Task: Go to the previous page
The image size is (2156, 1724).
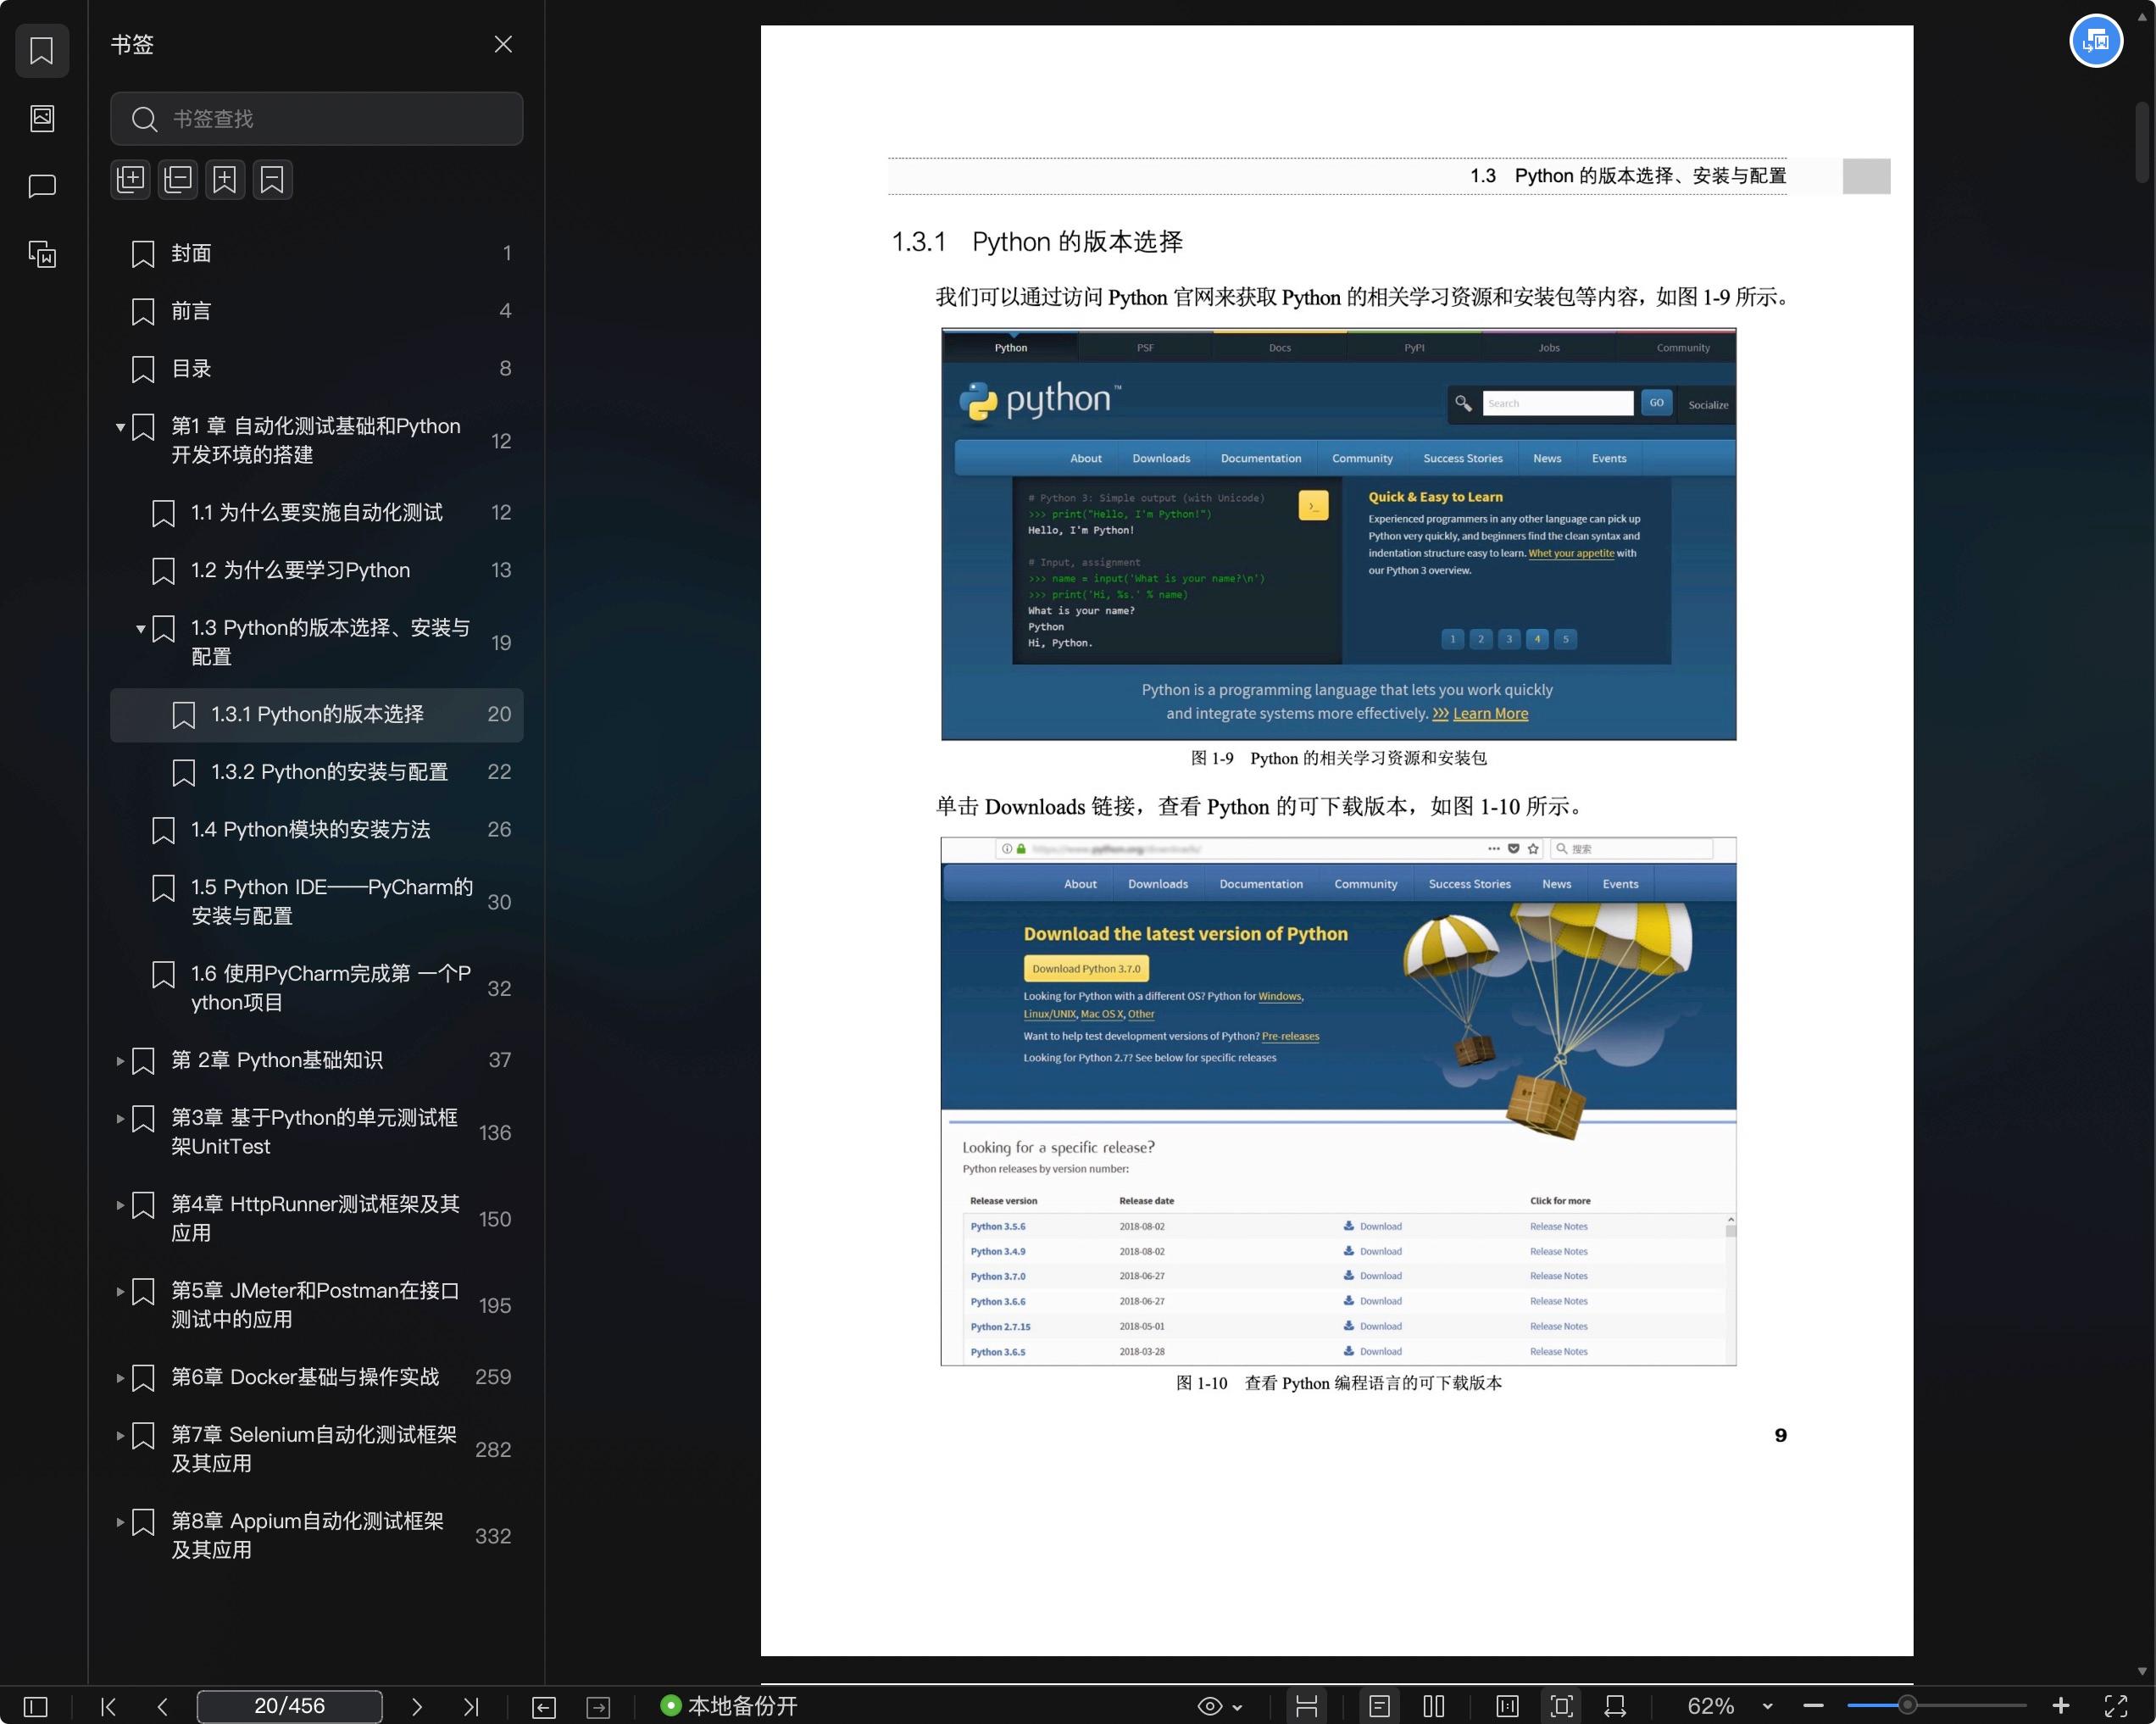Action: point(162,1706)
